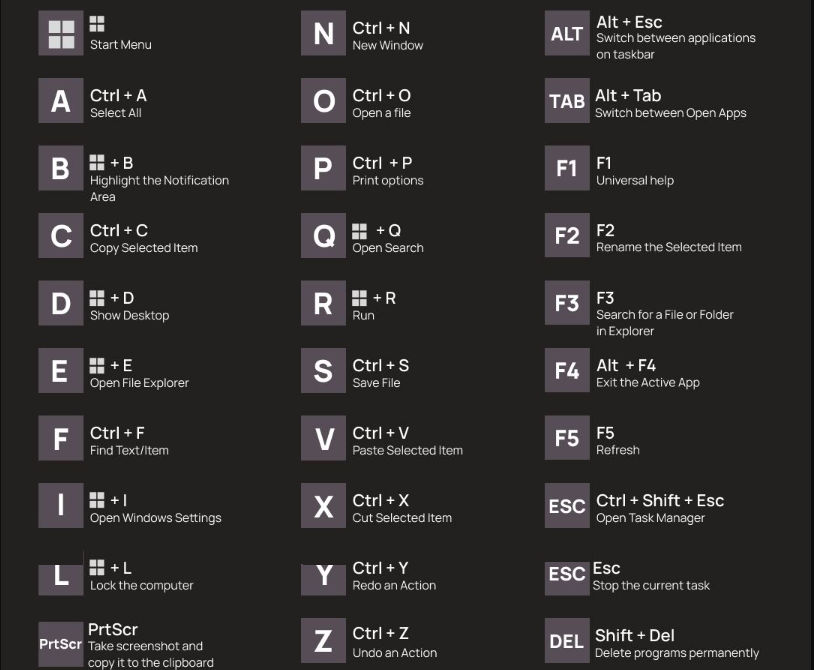Select the PrtScr key tile
This screenshot has height=670, width=814.
coord(61,643)
